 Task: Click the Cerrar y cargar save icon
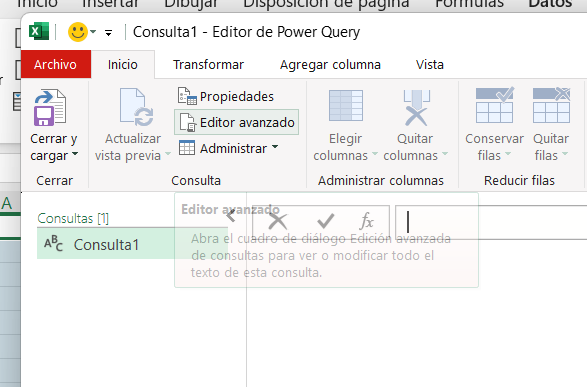tap(50, 107)
